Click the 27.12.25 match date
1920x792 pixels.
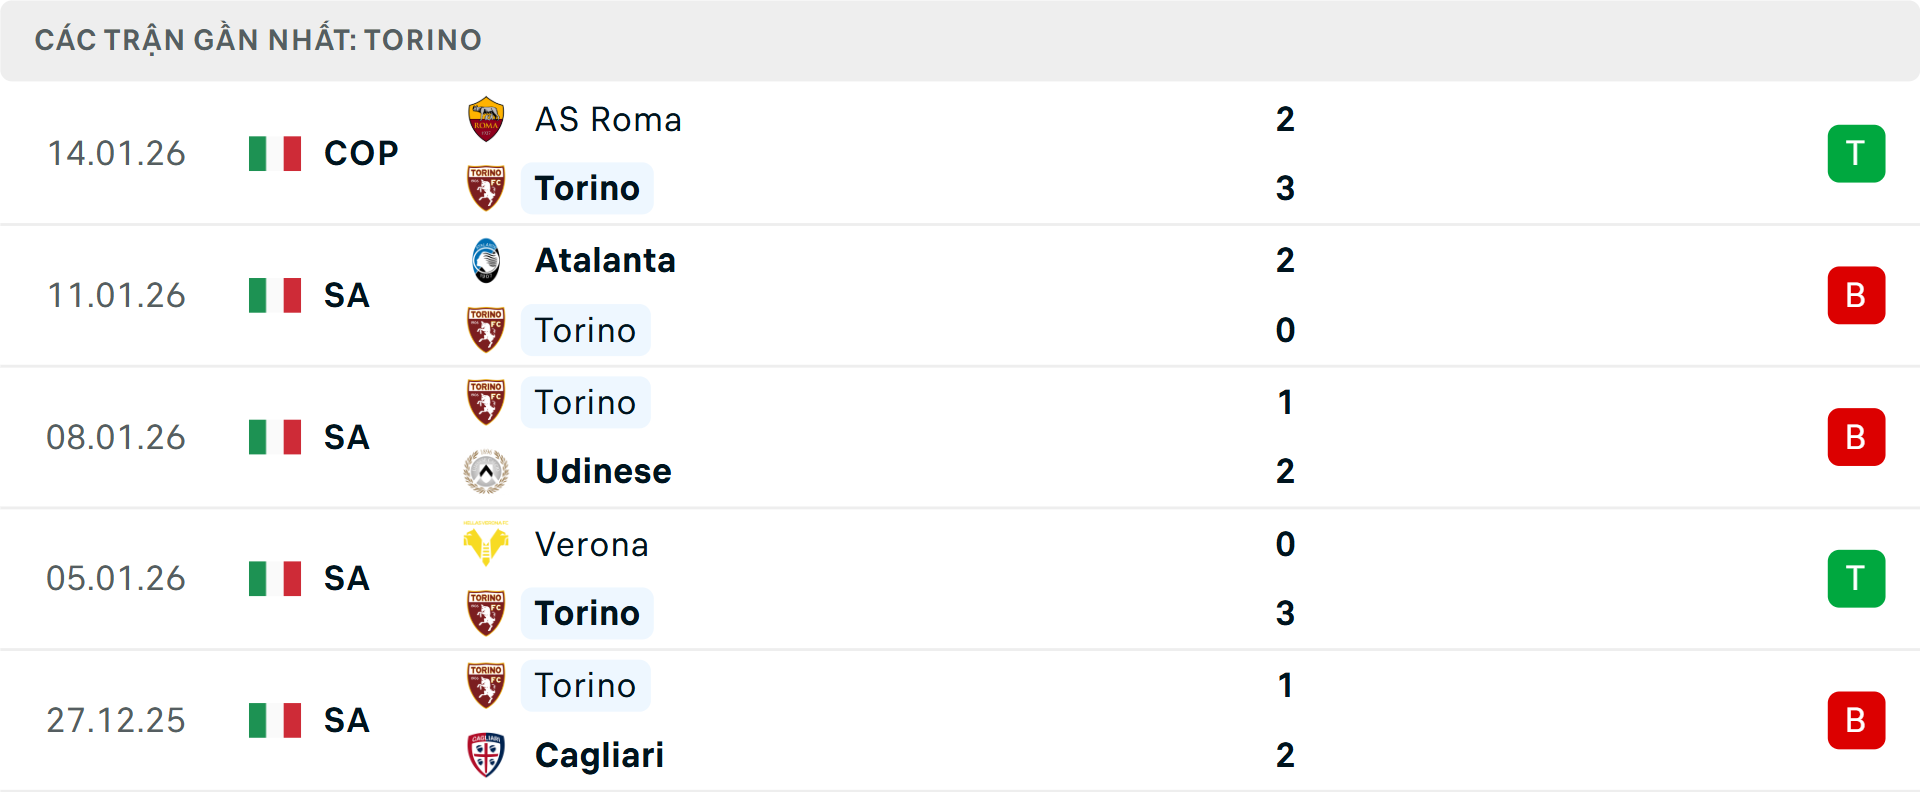116,720
